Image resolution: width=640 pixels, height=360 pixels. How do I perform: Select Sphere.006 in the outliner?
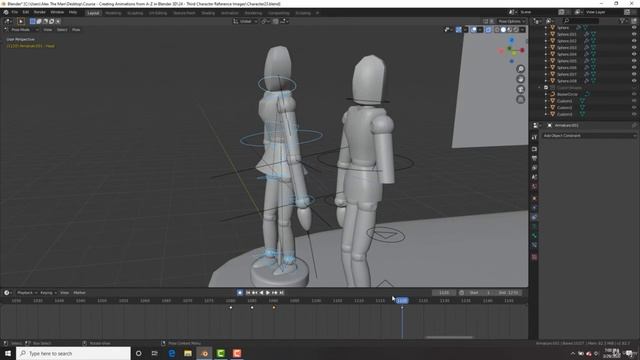point(567,68)
